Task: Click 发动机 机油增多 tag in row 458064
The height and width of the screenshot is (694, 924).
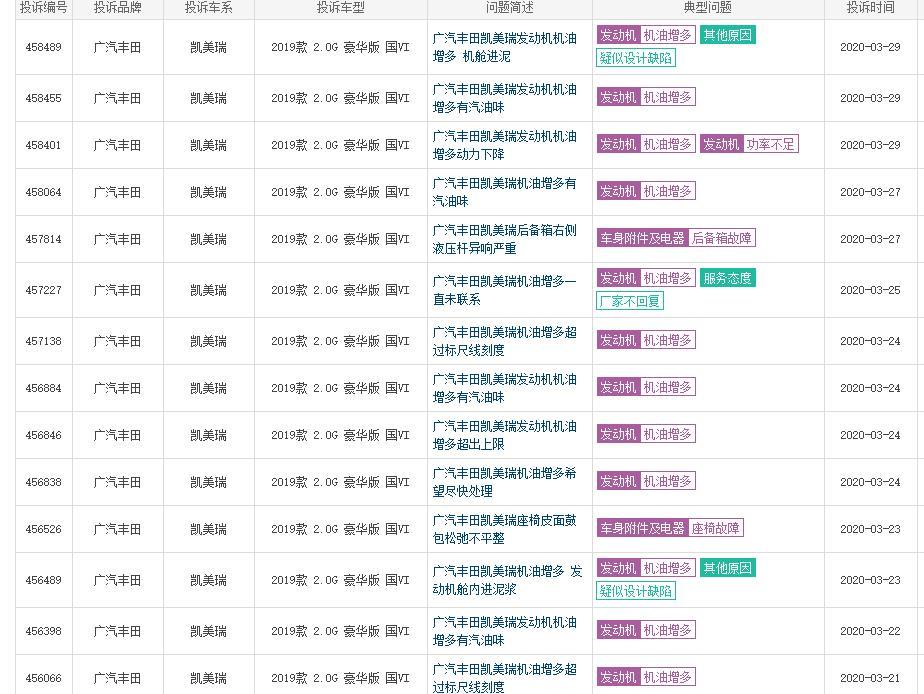Action: [x=646, y=191]
